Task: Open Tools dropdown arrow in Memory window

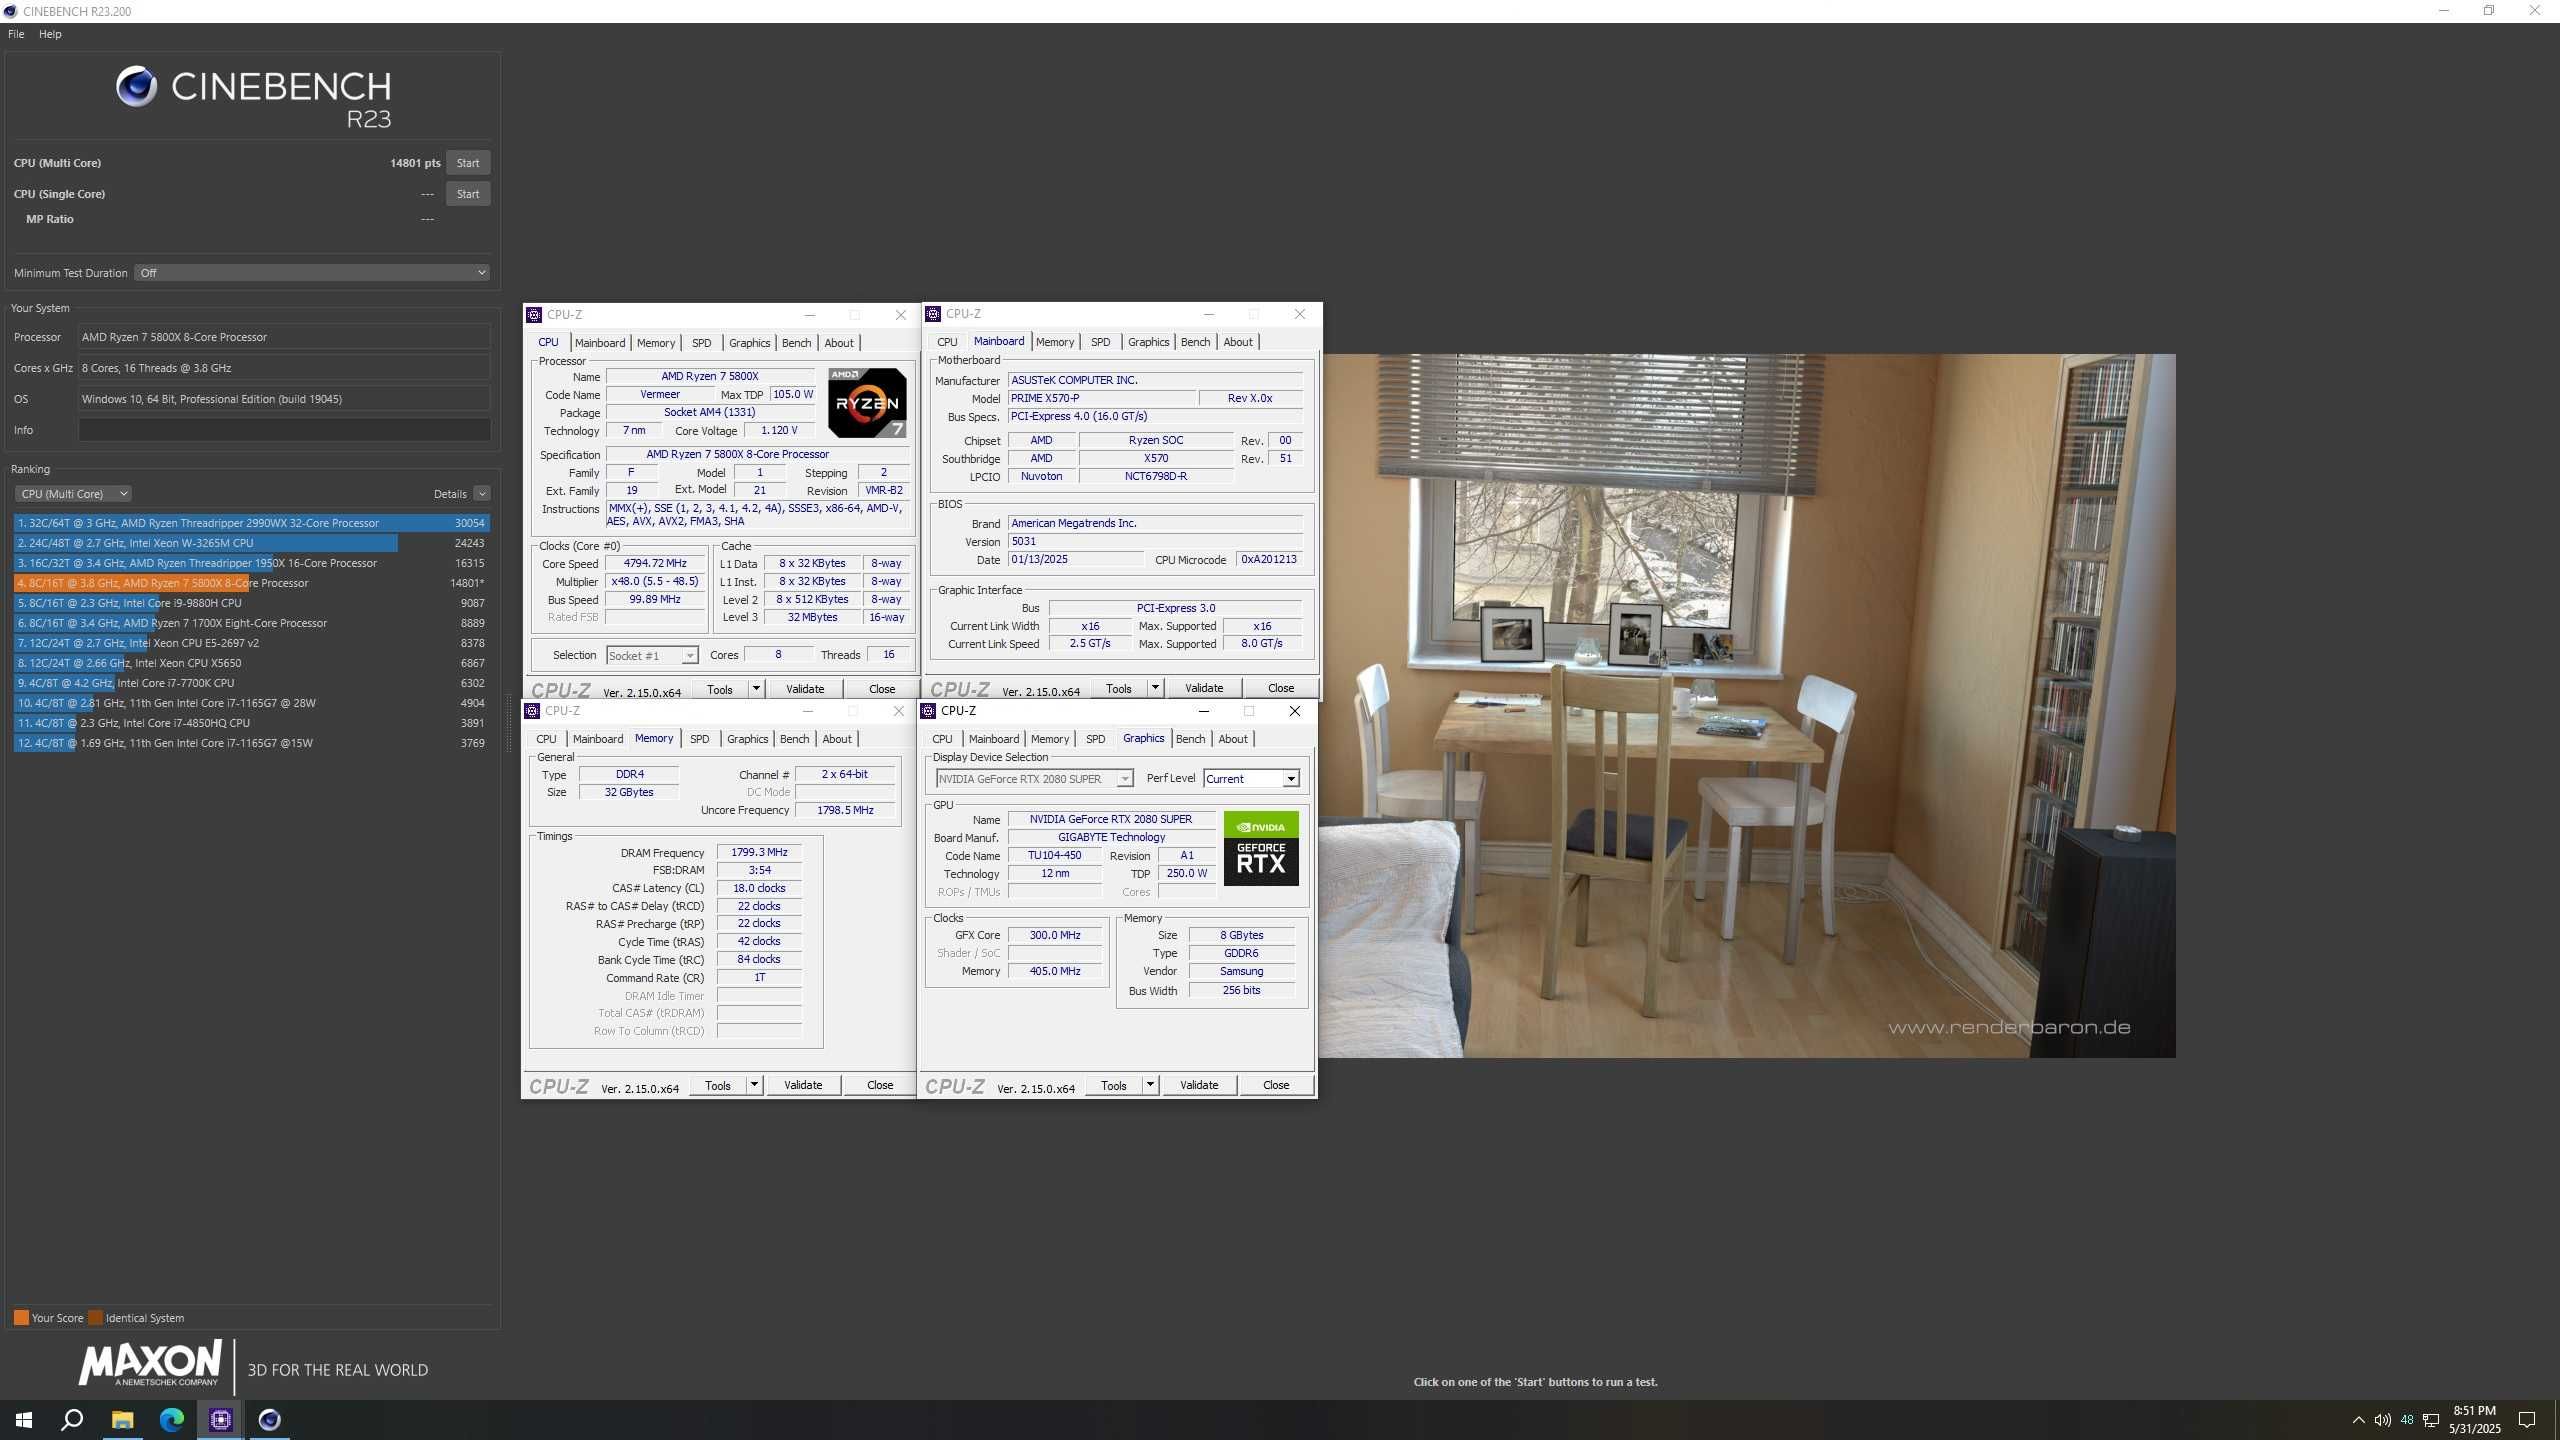Action: tap(754, 1085)
